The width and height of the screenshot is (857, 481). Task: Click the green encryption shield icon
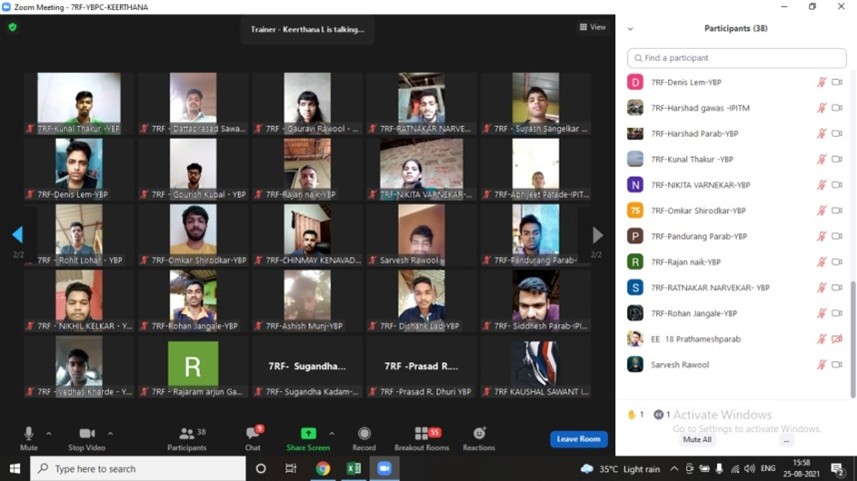point(12,27)
